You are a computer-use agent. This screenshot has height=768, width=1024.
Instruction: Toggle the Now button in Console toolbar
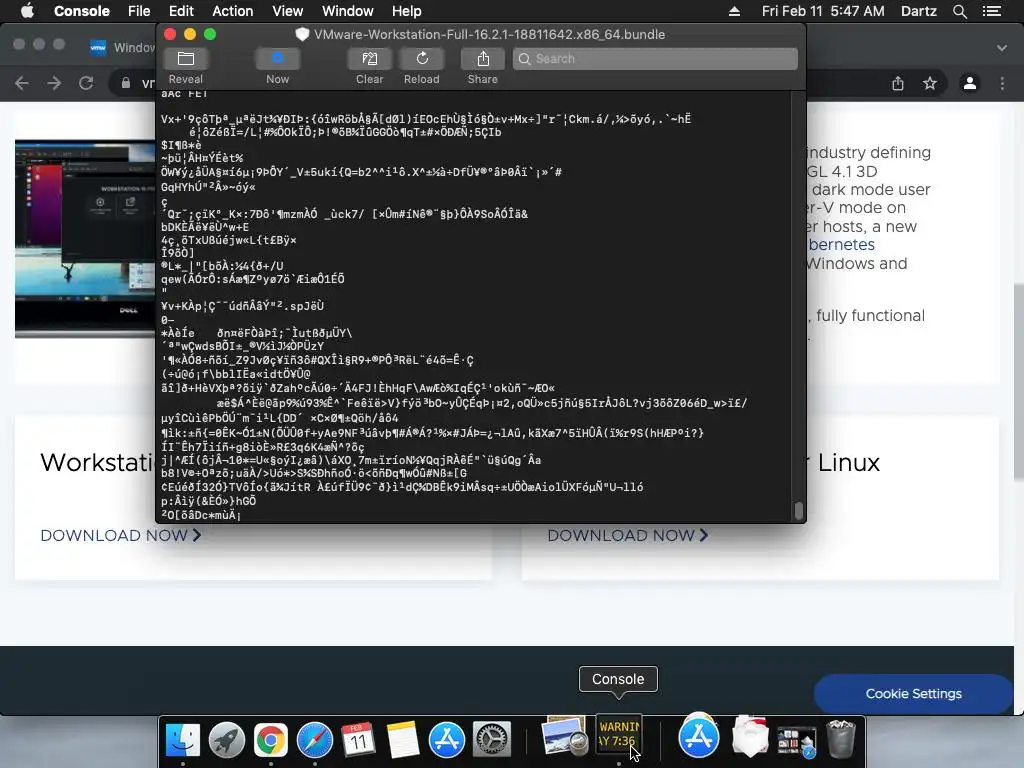[x=278, y=59]
